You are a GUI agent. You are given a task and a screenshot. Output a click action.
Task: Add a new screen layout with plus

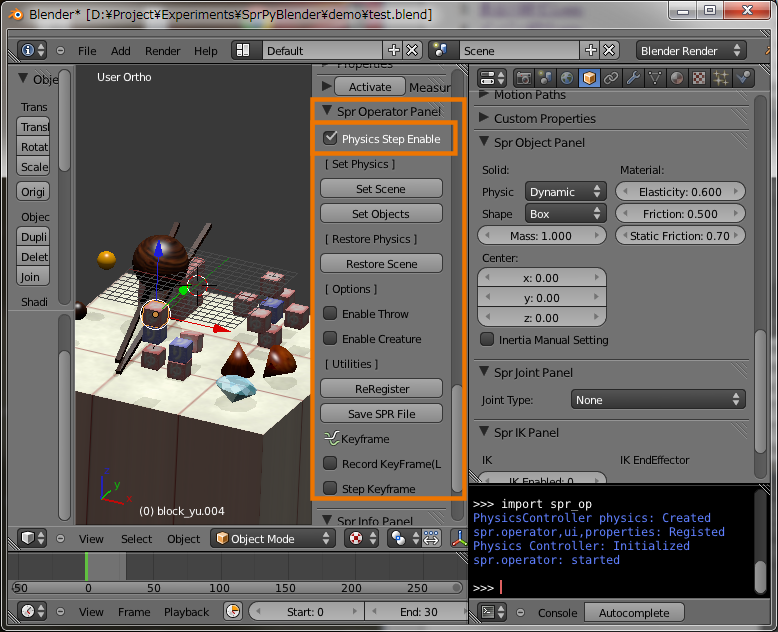393,50
